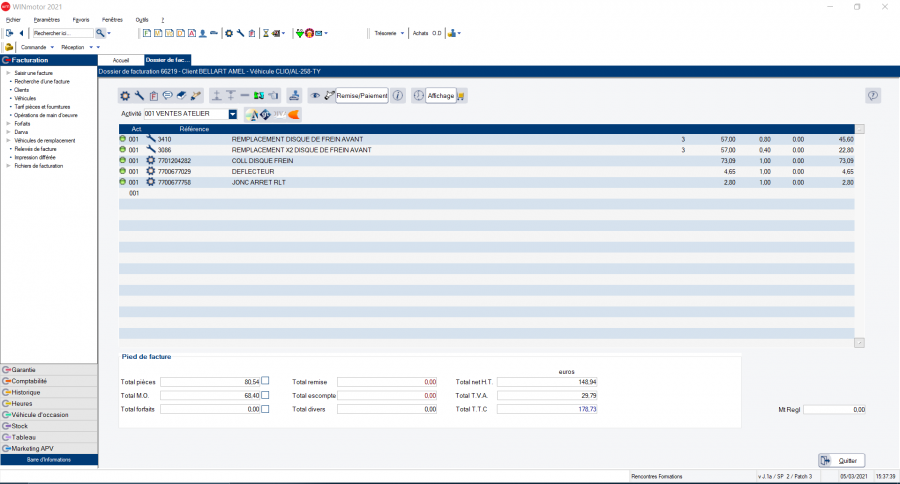The width and height of the screenshot is (900, 484).
Task: Click the book icon in dossier toolbar
Action: coord(181,96)
